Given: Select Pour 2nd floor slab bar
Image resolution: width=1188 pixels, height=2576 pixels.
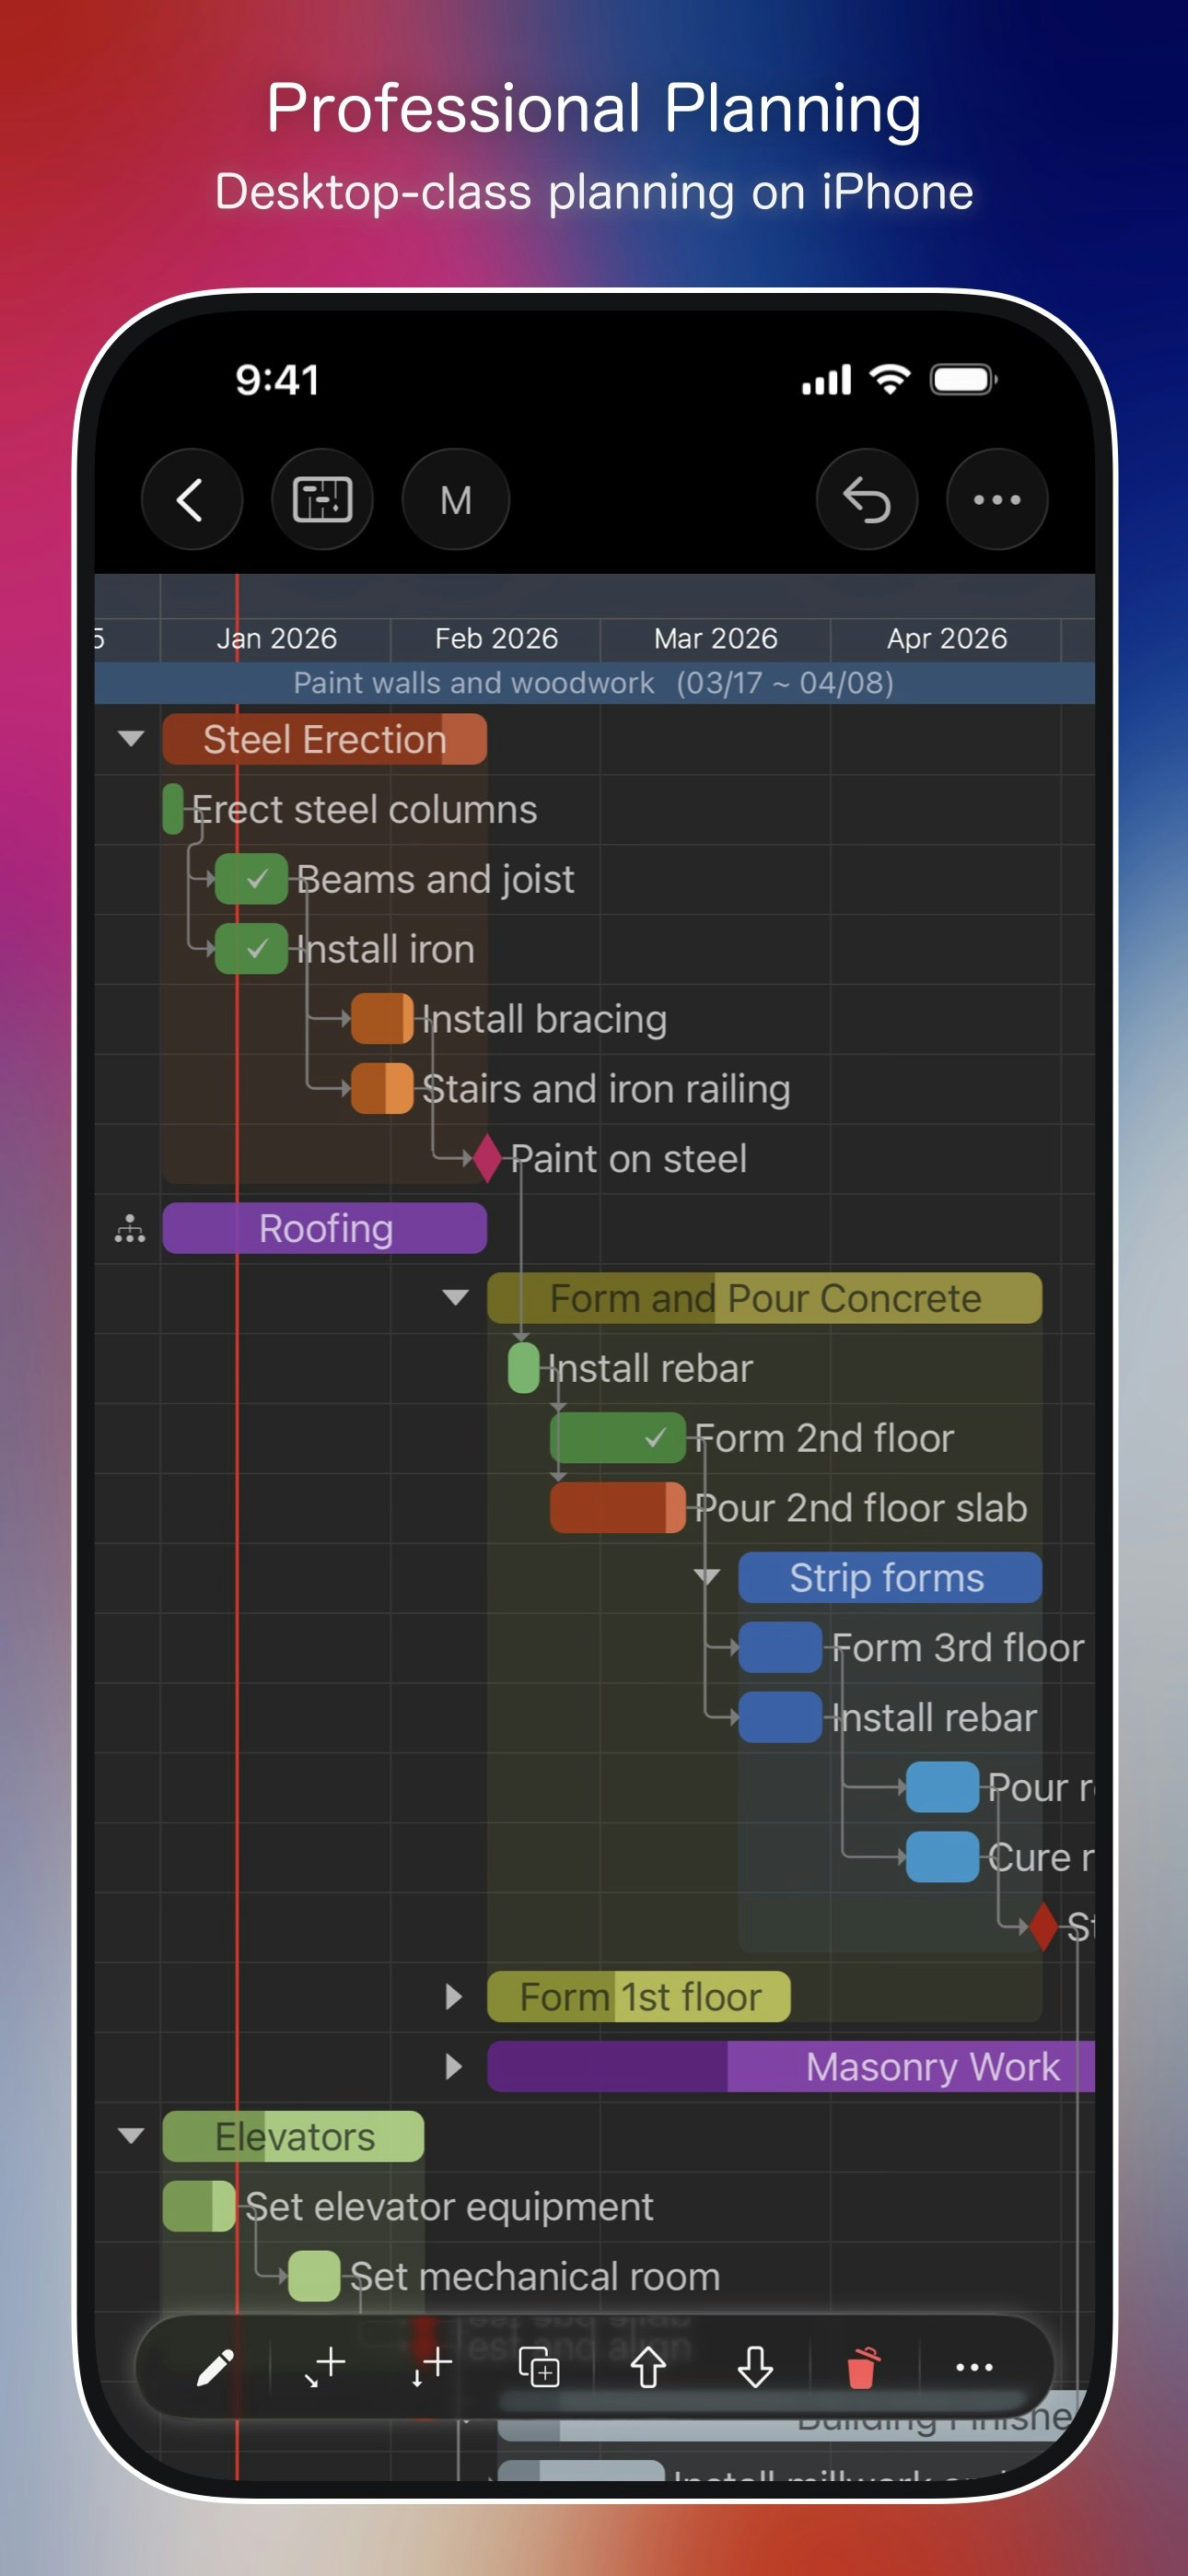Looking at the screenshot, I should point(617,1508).
